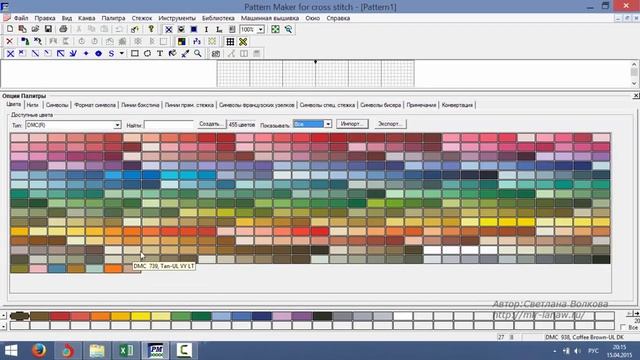The width and height of the screenshot is (640, 360).
Task: Open the Библиотека menu
Action: pyautogui.click(x=218, y=18)
